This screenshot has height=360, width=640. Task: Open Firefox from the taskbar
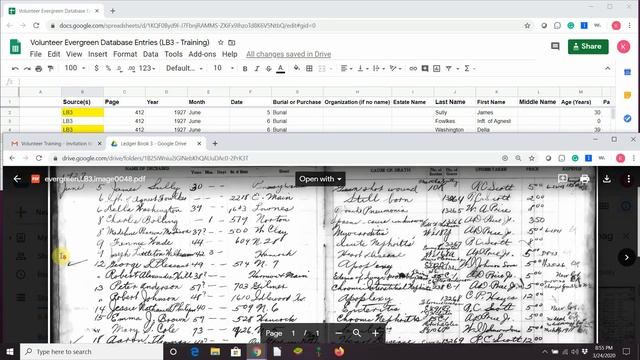tap(339, 351)
